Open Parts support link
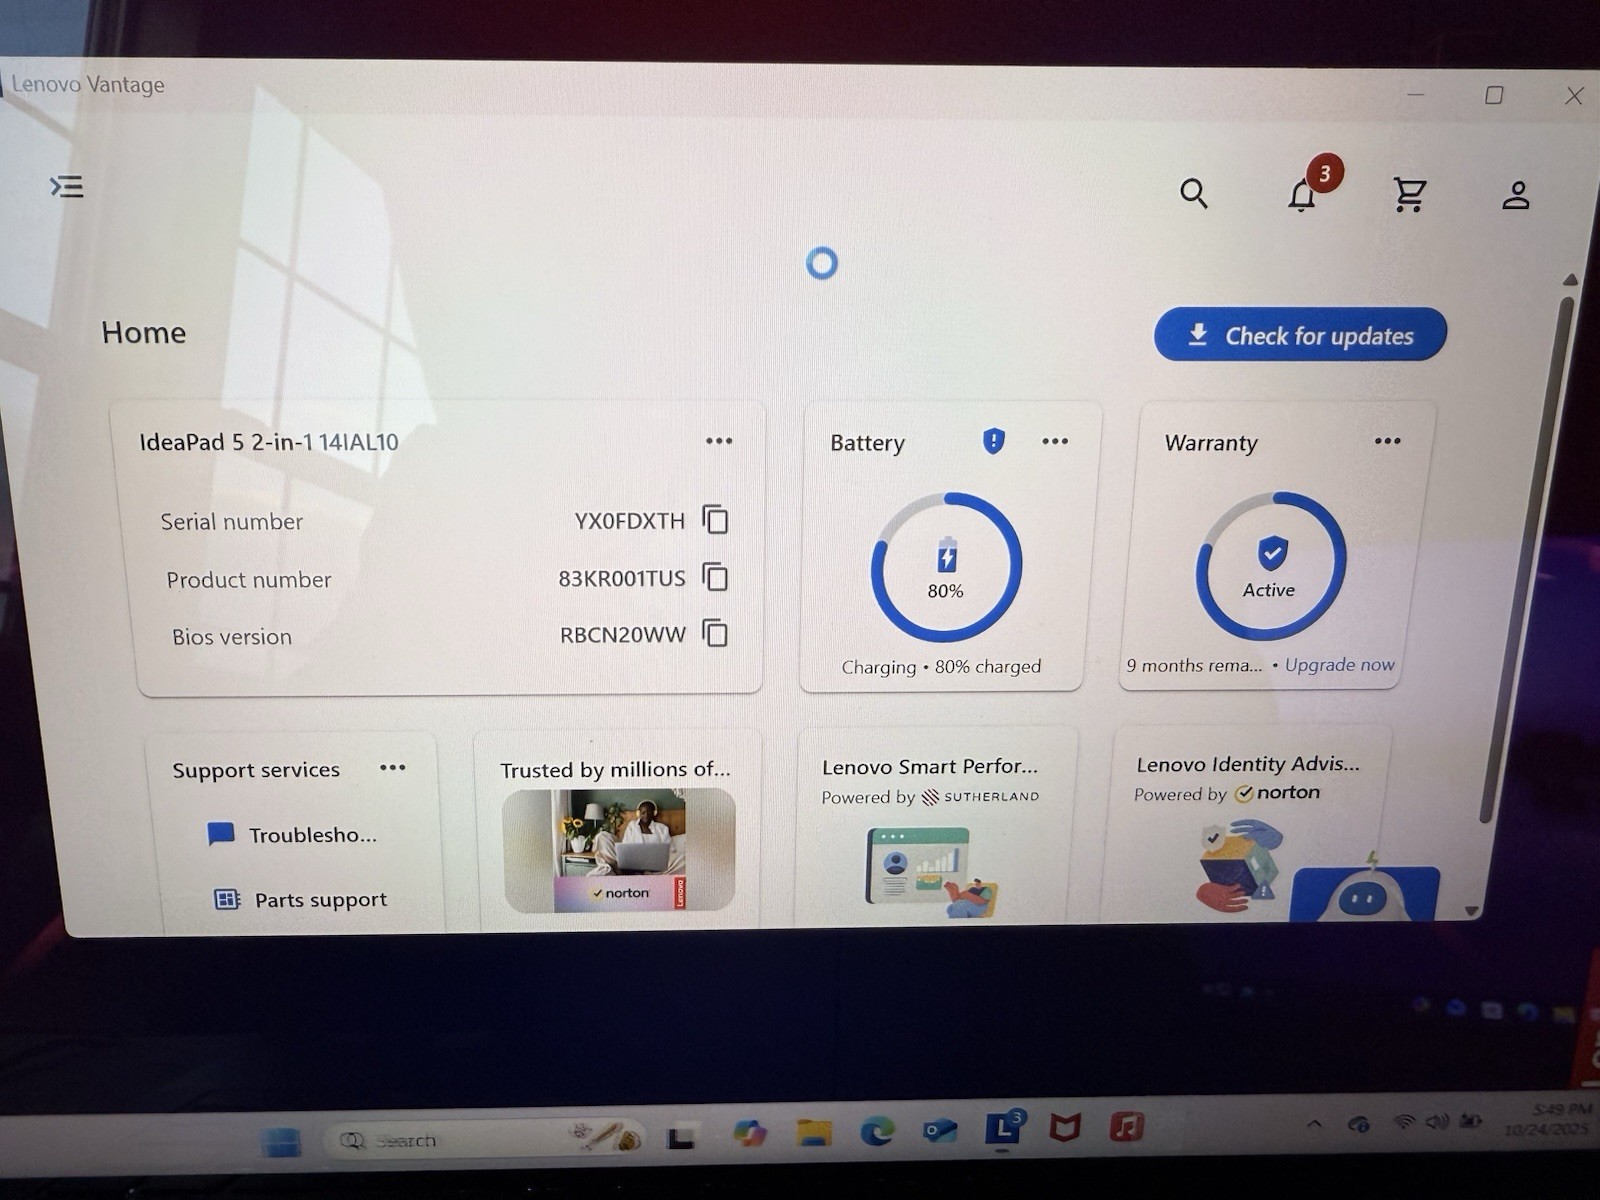The height and width of the screenshot is (1200, 1600). point(321,900)
